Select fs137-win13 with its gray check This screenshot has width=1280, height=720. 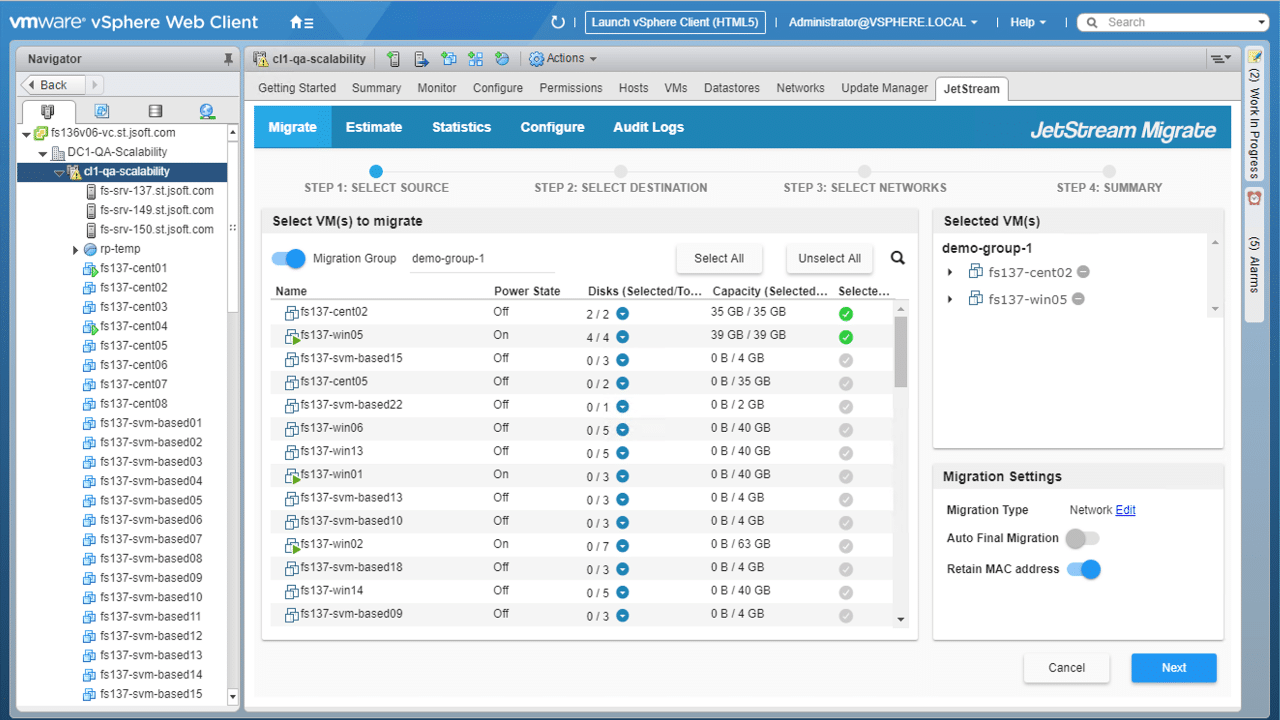846,452
